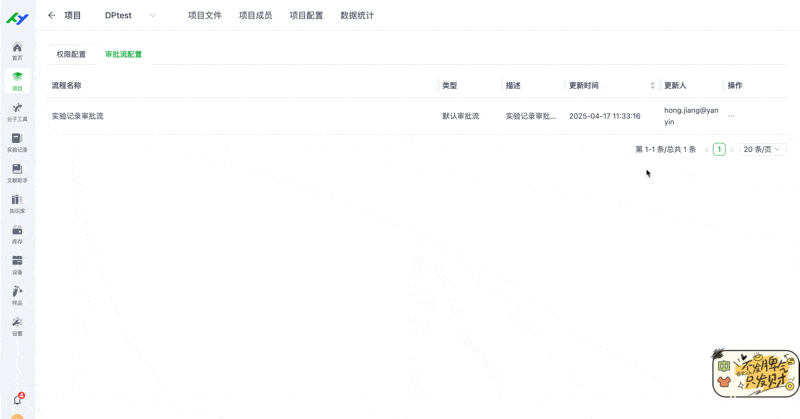Click the hong.jiang@yanyin updater cell
This screenshot has width=800, height=419.
click(x=691, y=116)
